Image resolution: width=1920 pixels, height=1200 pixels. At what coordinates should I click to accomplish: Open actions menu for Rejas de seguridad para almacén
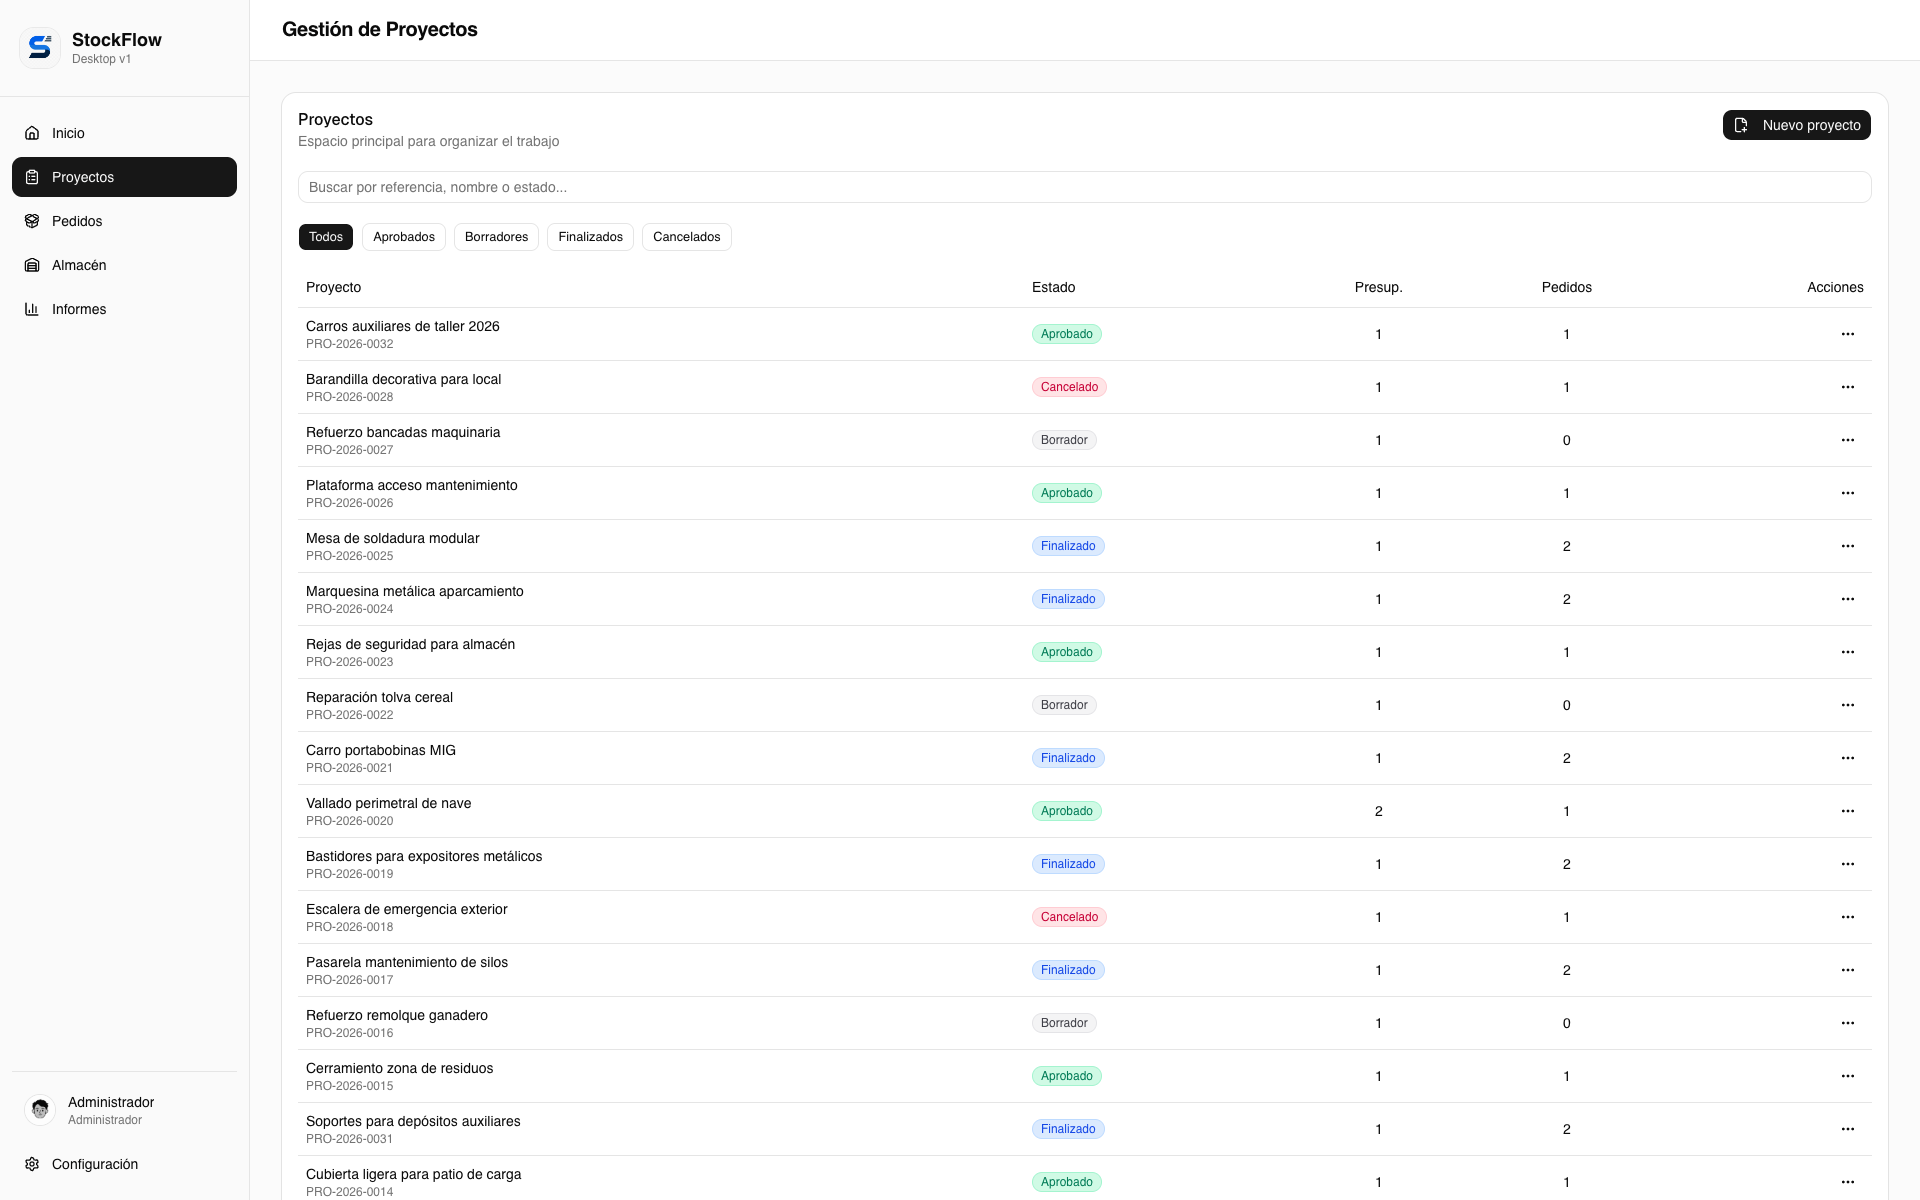pyautogui.click(x=1848, y=652)
